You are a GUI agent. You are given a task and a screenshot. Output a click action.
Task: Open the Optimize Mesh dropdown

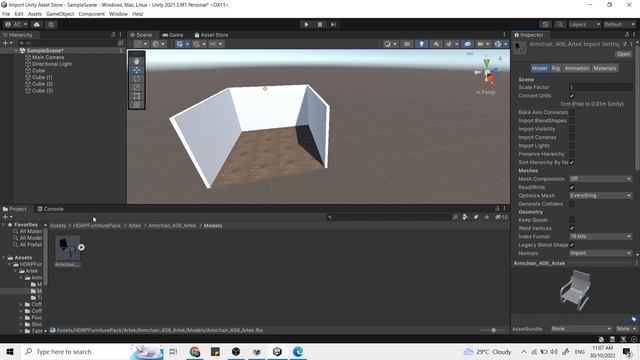(x=601, y=196)
